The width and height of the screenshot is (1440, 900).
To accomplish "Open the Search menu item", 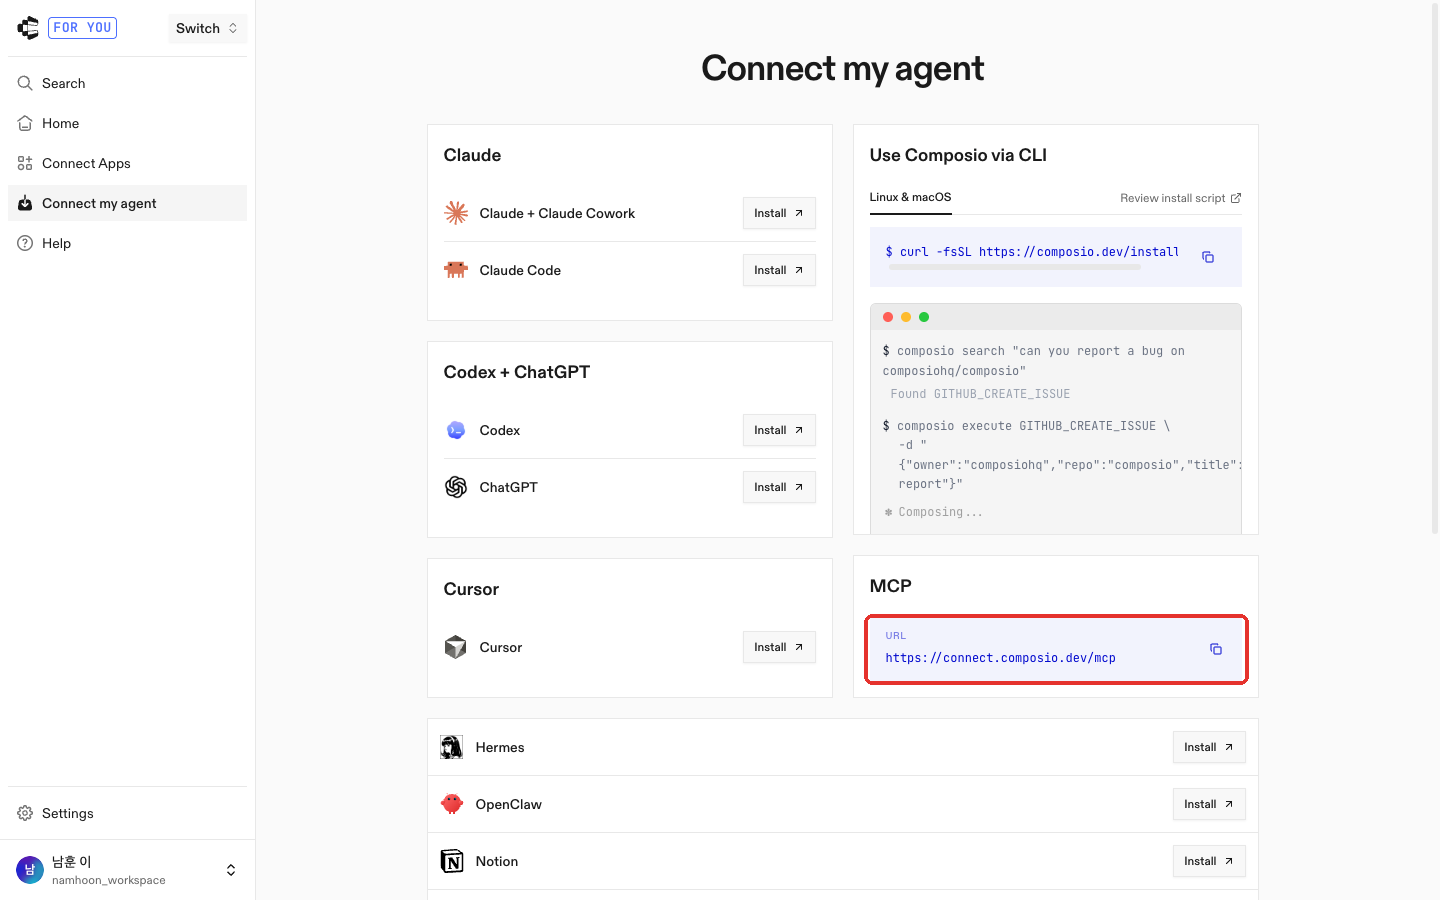I will [x=127, y=83].
